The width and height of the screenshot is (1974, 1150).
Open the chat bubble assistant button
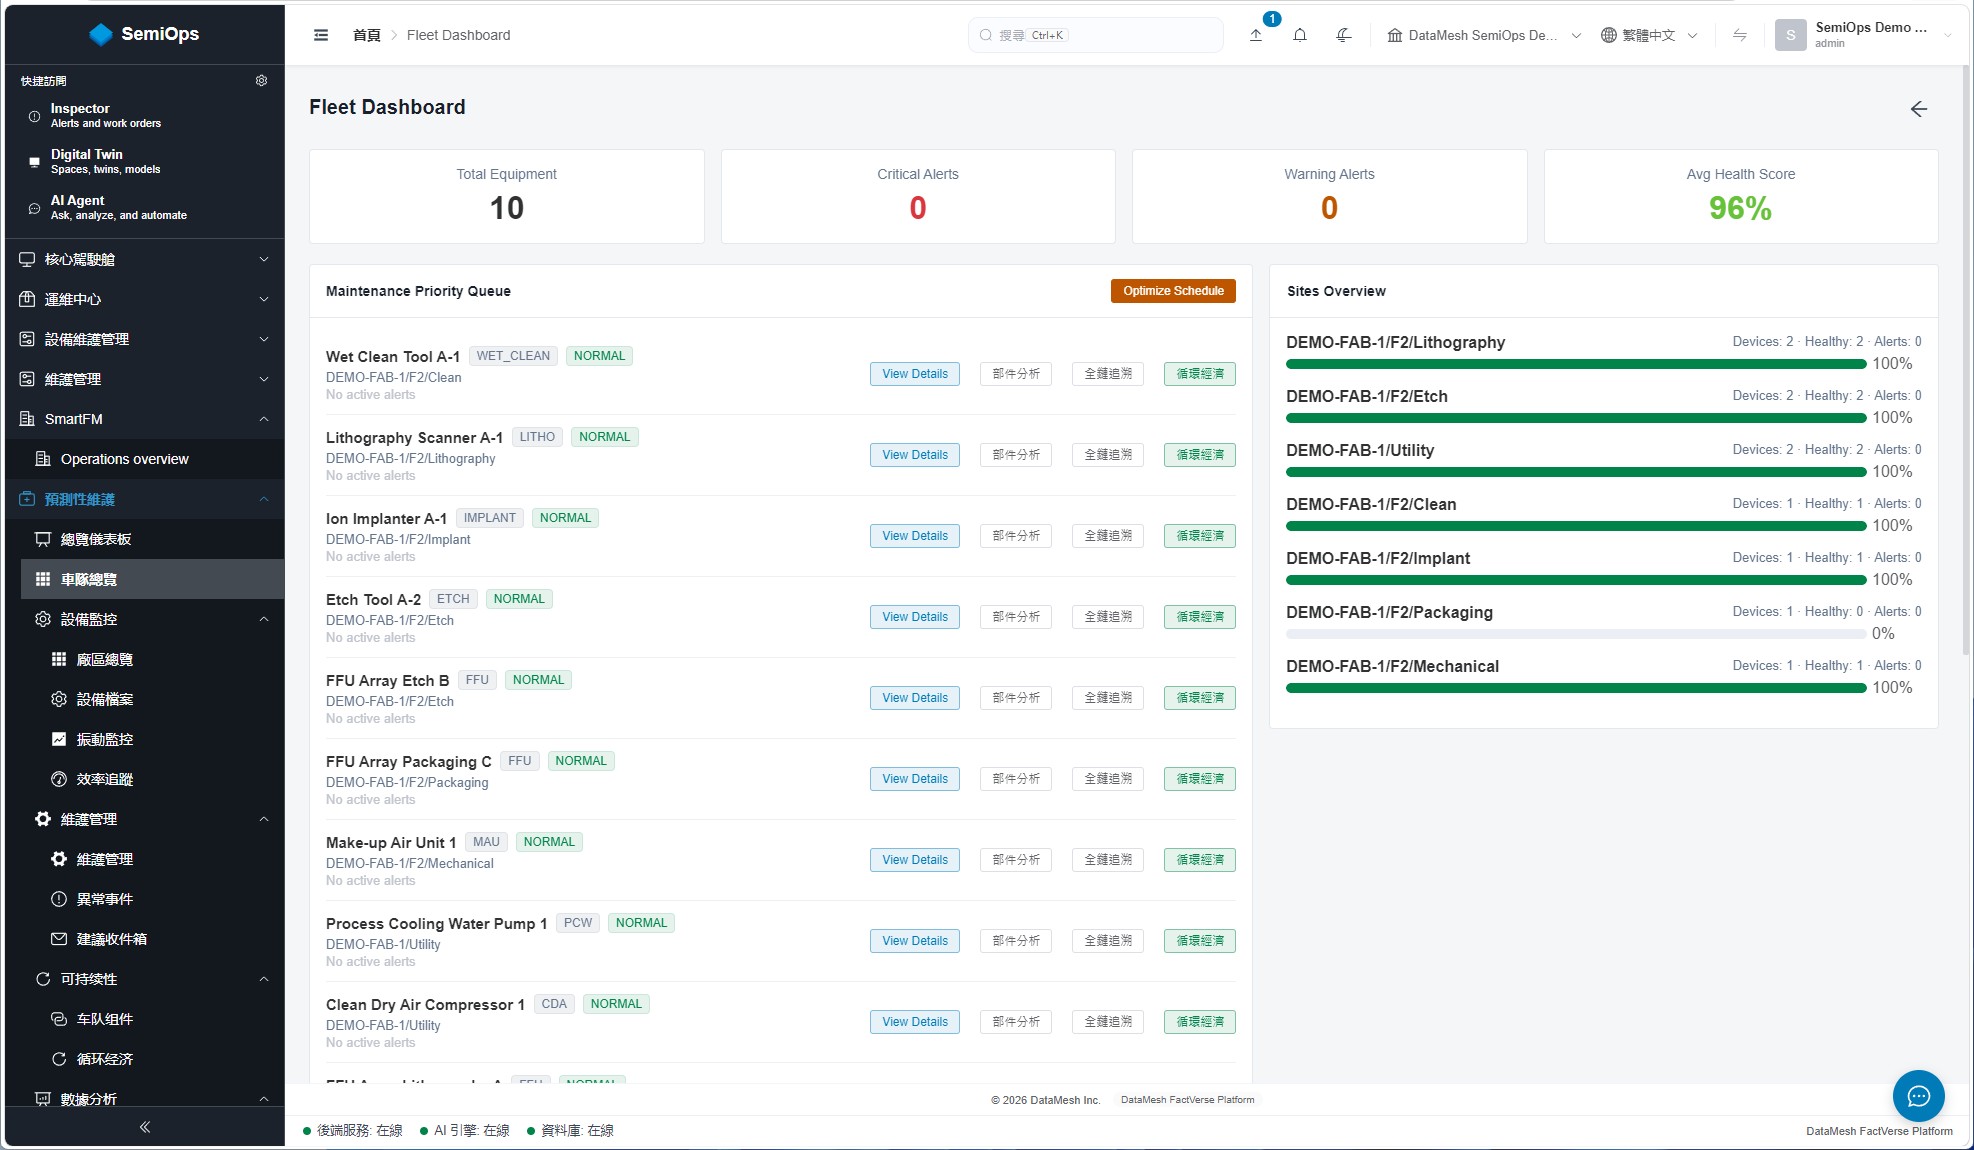tap(1918, 1096)
